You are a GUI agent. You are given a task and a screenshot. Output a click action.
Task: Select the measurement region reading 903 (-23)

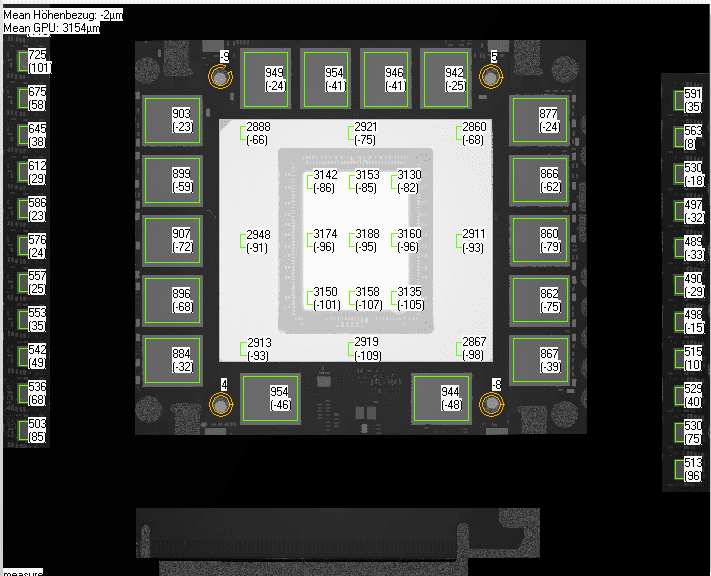(x=172, y=120)
